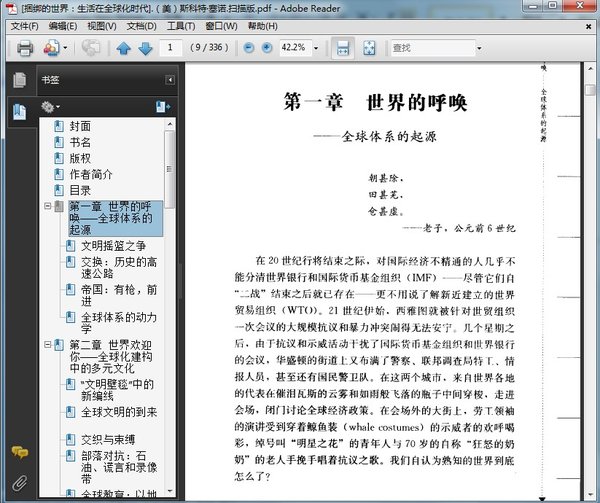The width and height of the screenshot is (600, 503).
Task: Jump to "文明壁毯"中的新编织 bookmark
Action: point(117,390)
